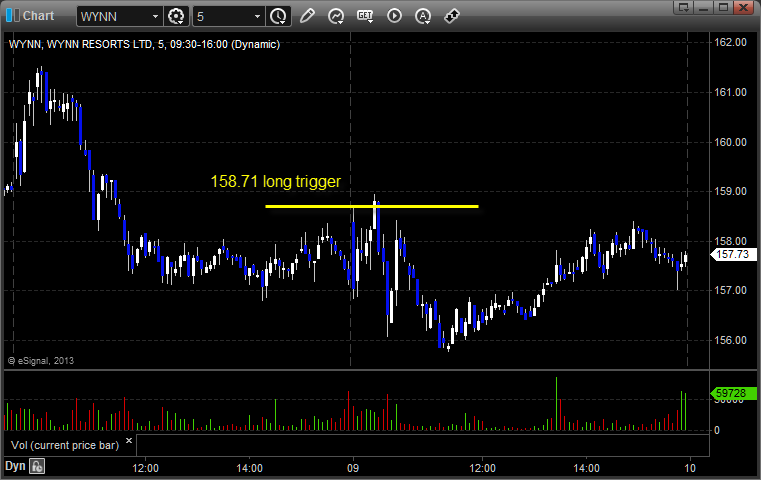Click the 09 date label on time axis
Viewport: 761px width, 480px height.
(x=353, y=468)
